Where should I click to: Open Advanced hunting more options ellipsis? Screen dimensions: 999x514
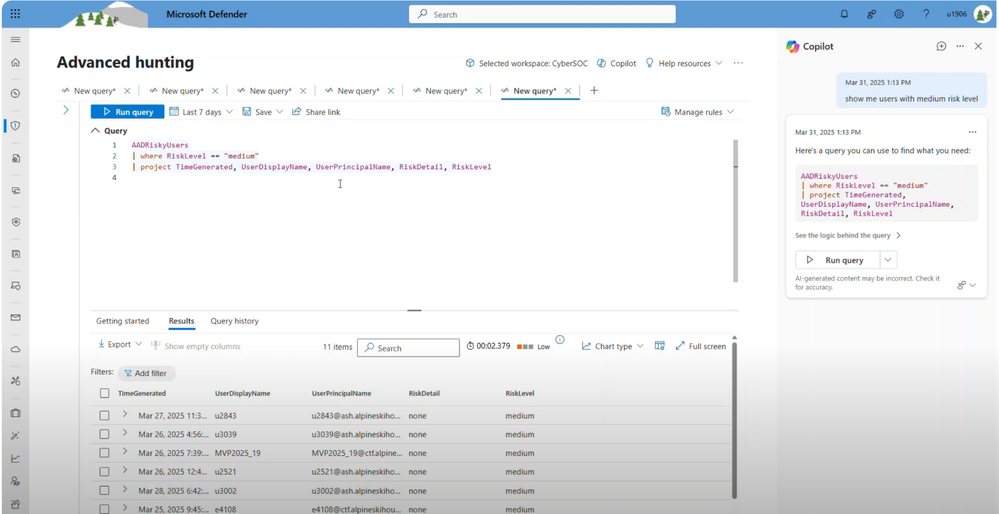(738, 63)
